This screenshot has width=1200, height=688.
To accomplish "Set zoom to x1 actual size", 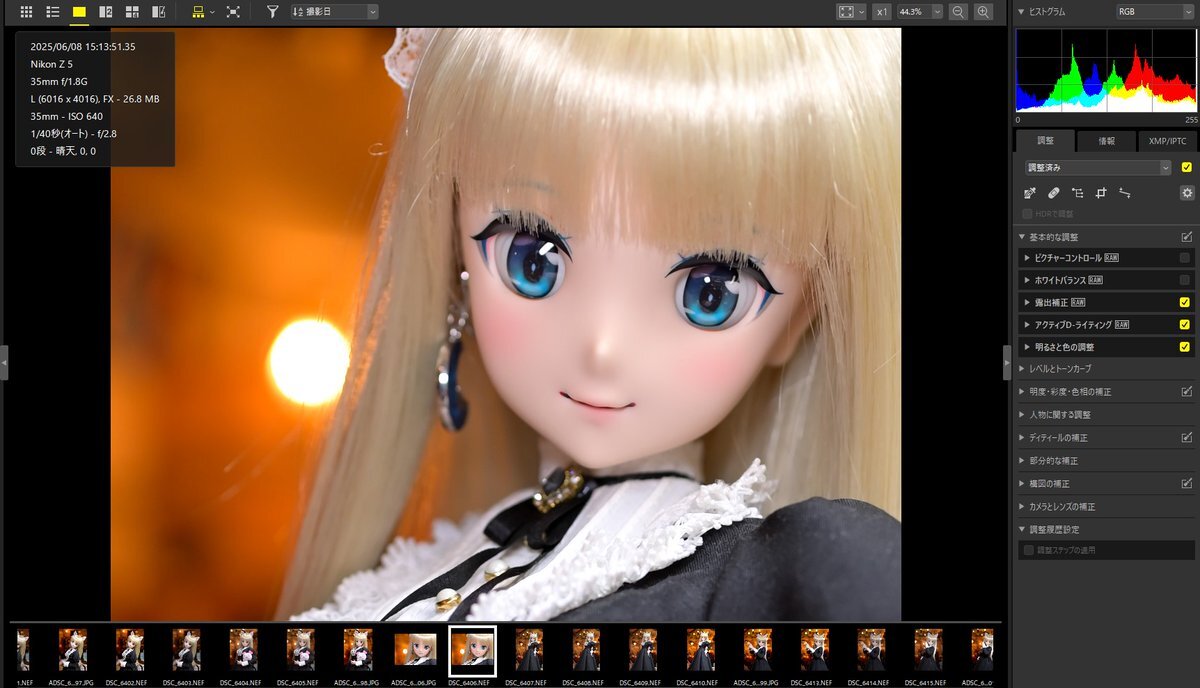I will pyautogui.click(x=881, y=12).
